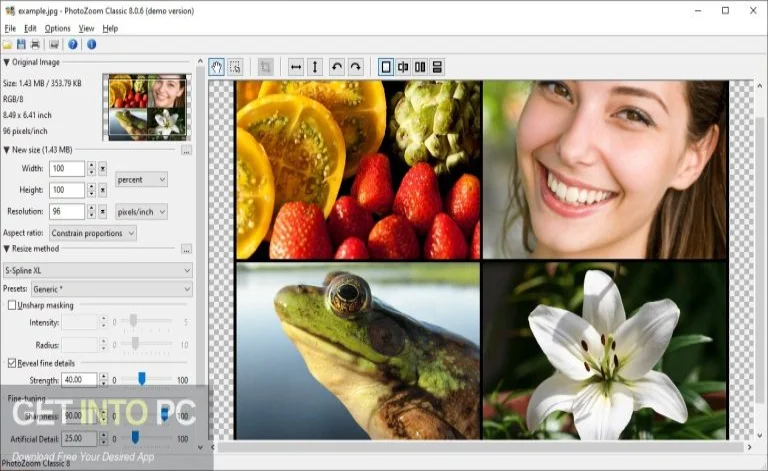
Task: Click the lock icon beside Width
Action: point(102,168)
